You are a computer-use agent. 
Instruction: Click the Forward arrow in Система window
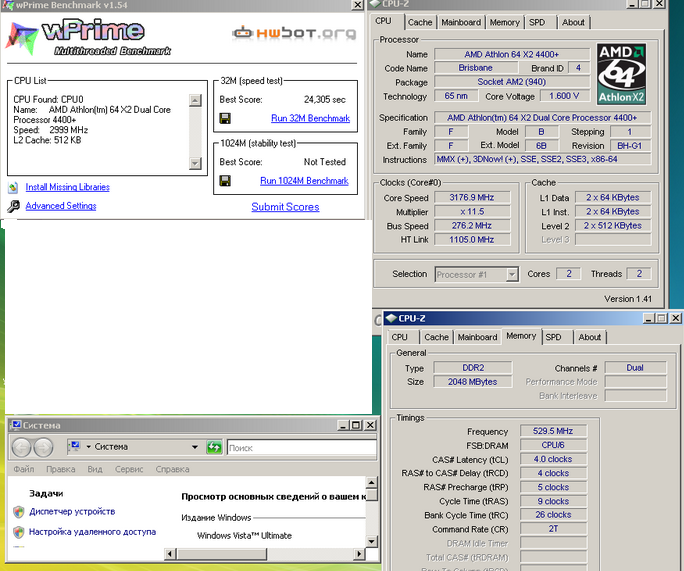pos(43,447)
